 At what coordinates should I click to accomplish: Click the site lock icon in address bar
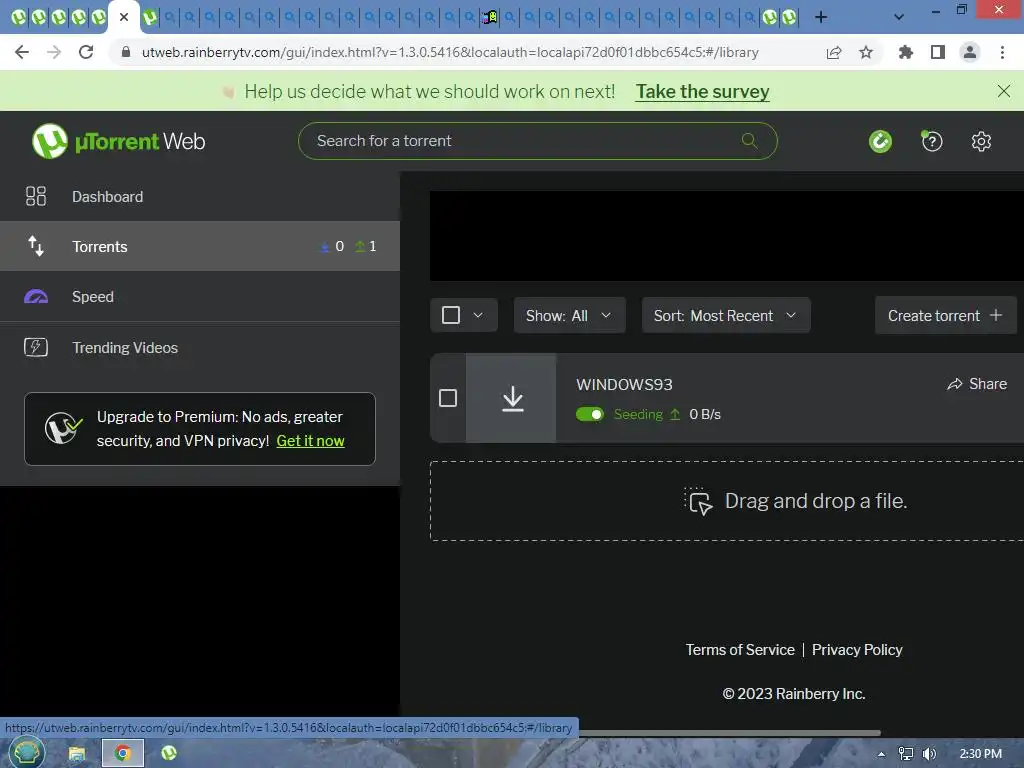coord(126,52)
